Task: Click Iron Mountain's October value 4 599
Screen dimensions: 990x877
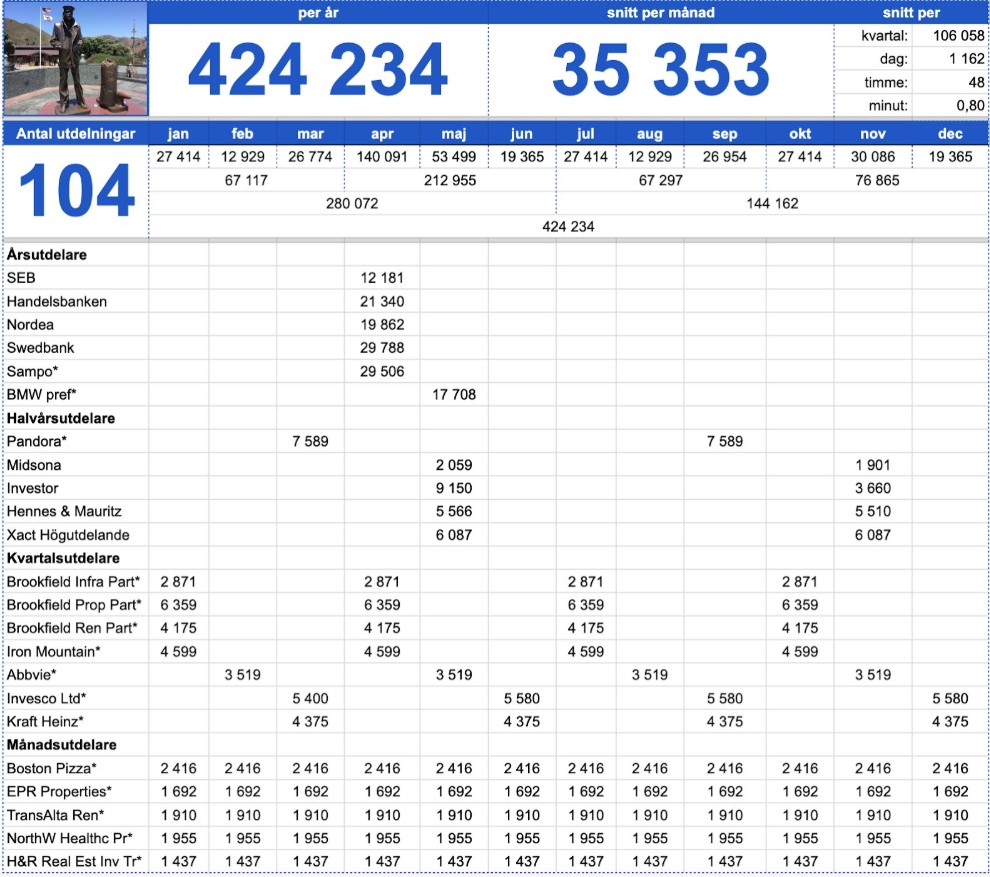Action: (799, 652)
